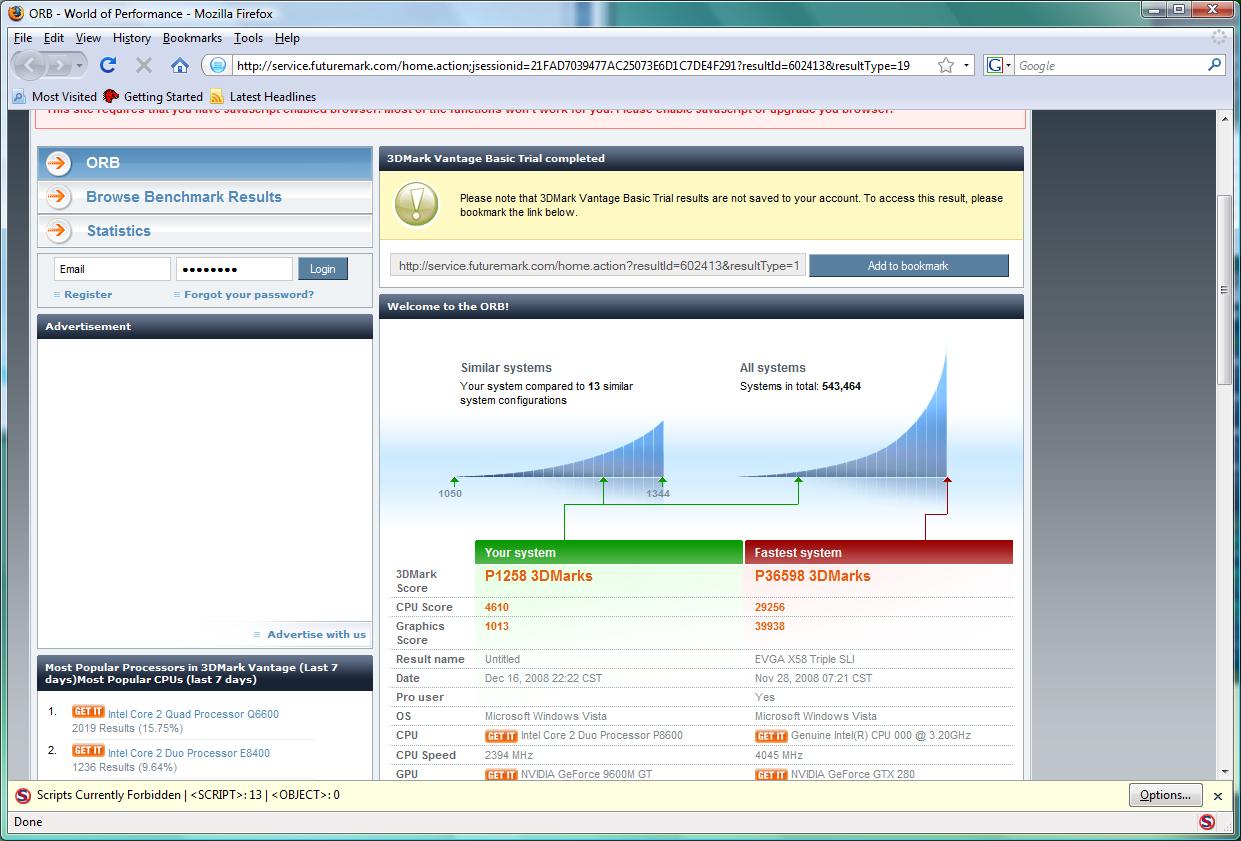The width and height of the screenshot is (1241, 841).
Task: Open the Register link
Action: pyautogui.click(x=88, y=295)
